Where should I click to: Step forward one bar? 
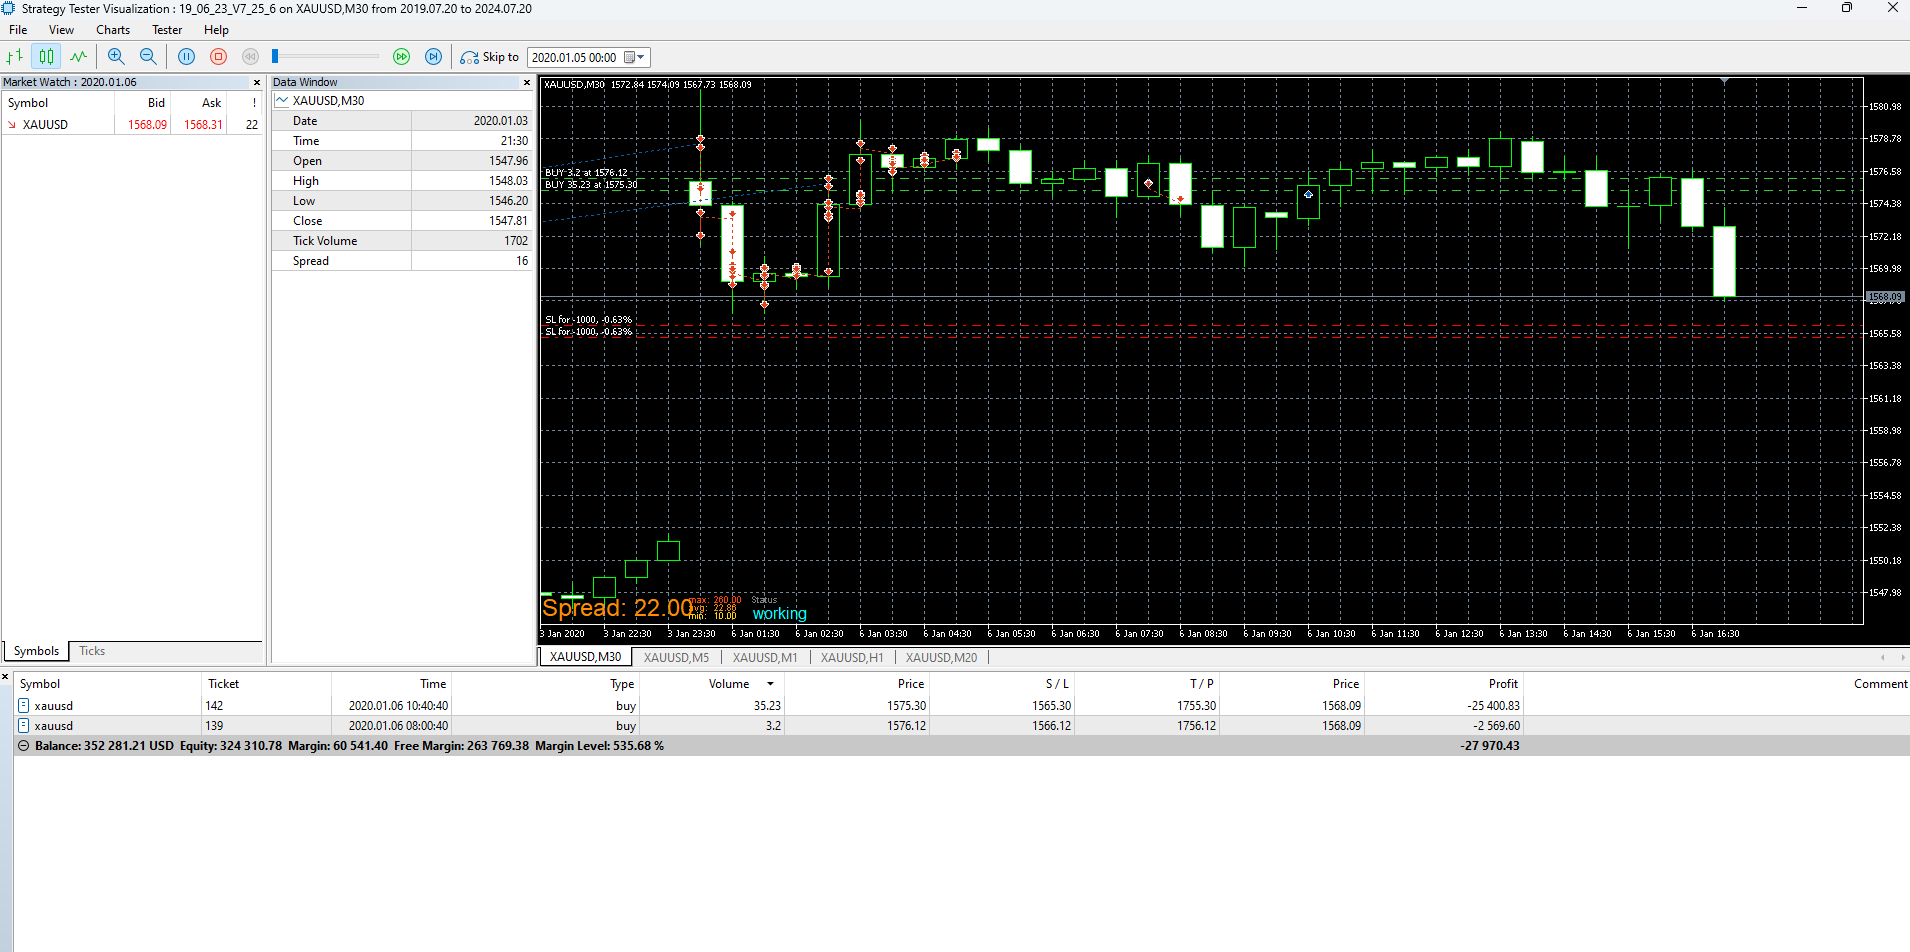[x=433, y=57]
